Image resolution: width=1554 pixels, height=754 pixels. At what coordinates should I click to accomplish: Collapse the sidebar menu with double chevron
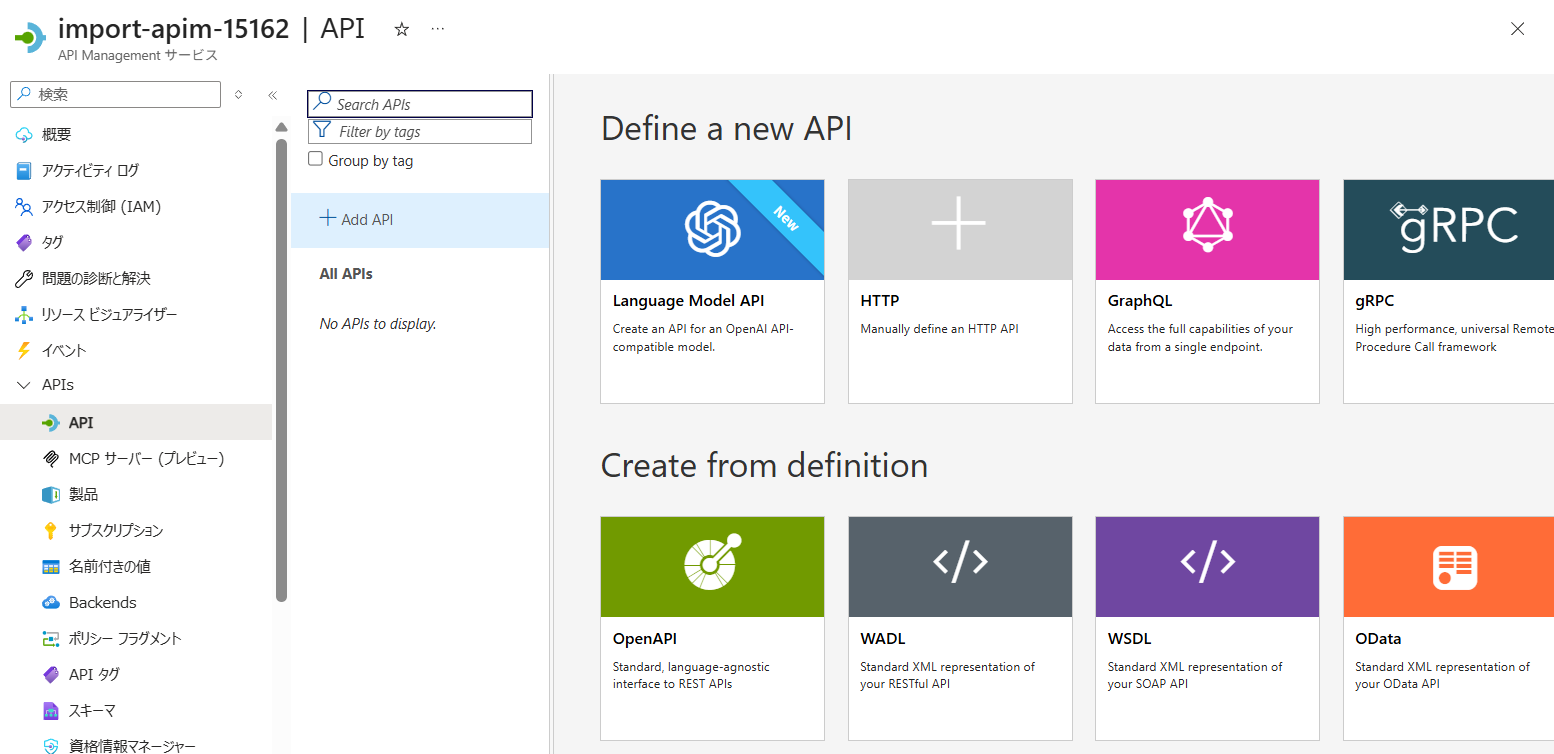pyautogui.click(x=272, y=95)
